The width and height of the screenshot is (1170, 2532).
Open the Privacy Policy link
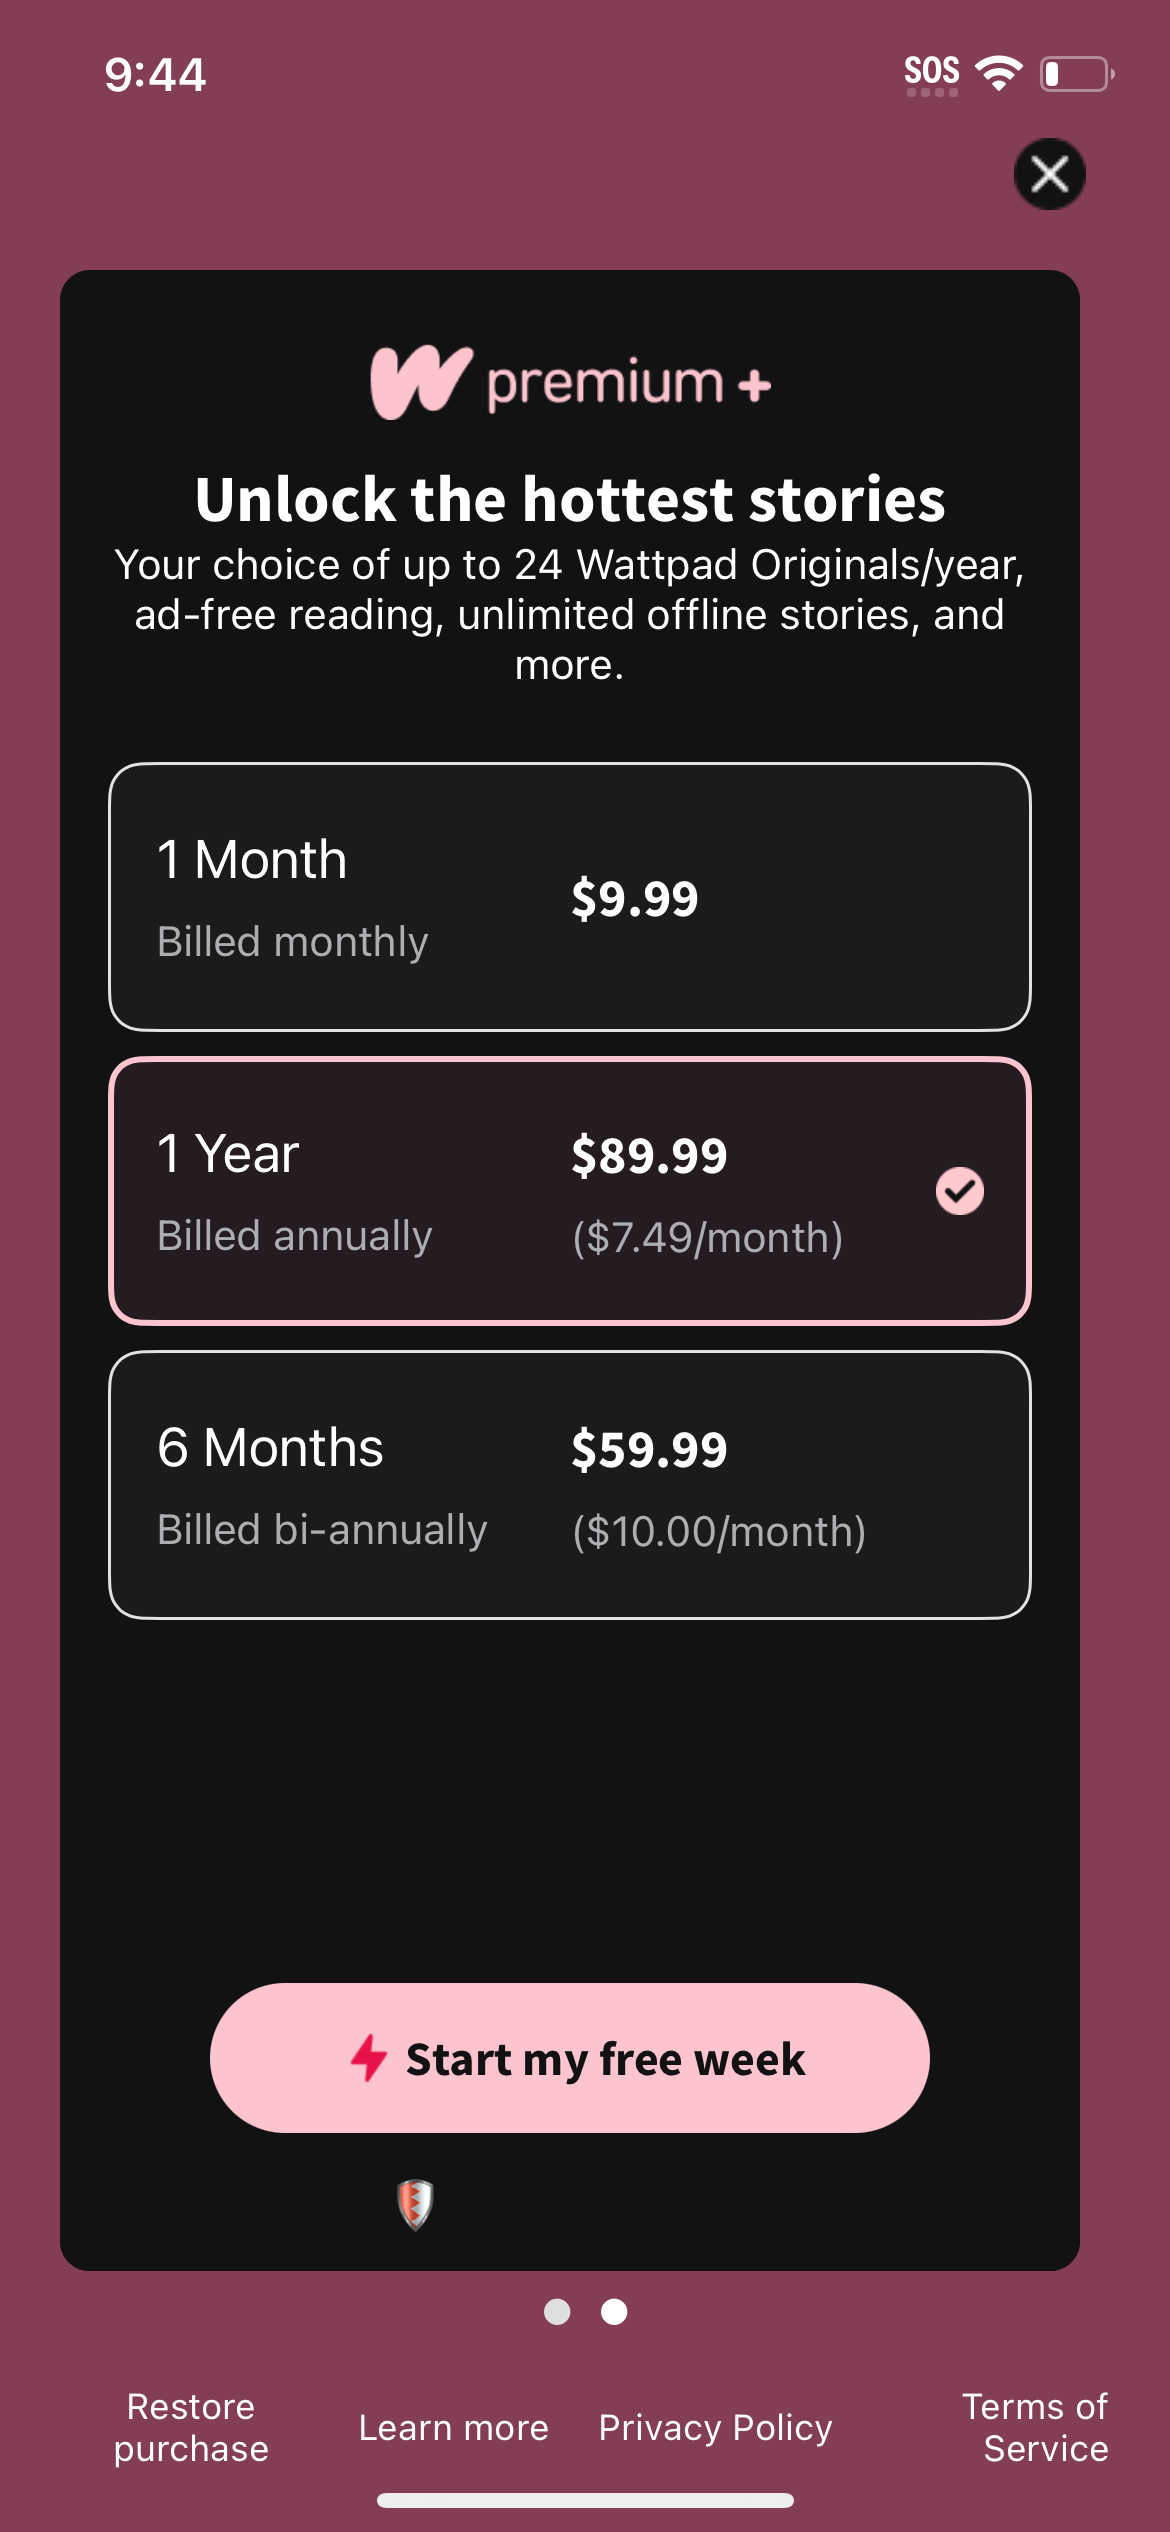coord(715,2427)
